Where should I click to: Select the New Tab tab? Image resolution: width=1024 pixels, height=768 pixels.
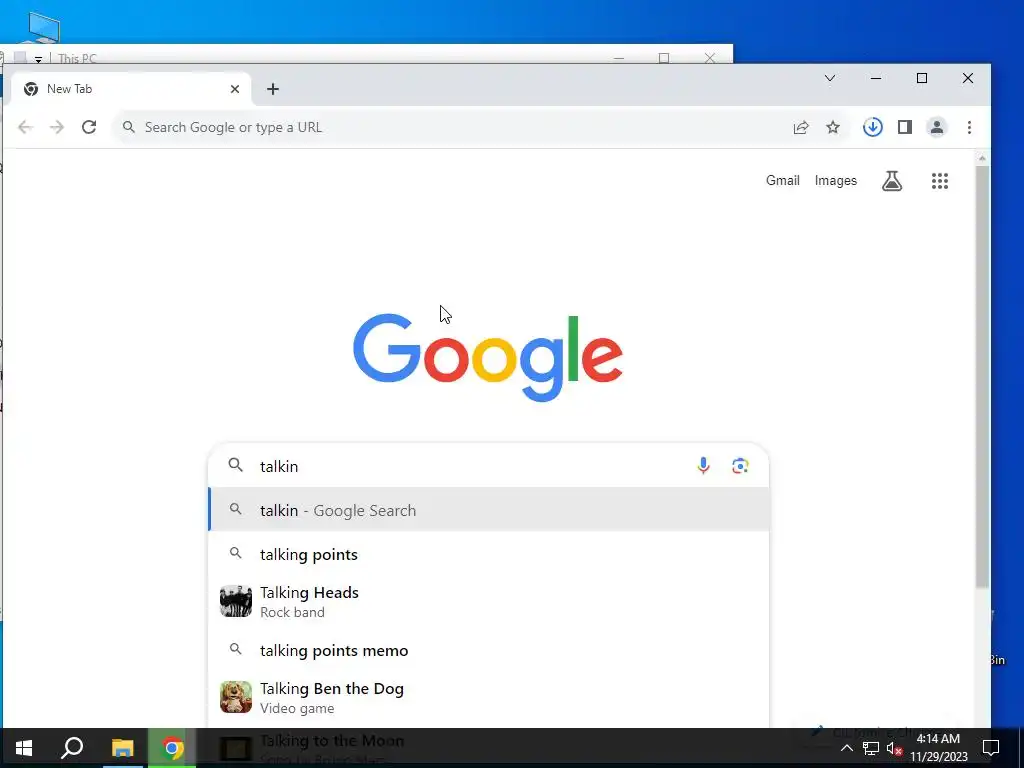131,89
